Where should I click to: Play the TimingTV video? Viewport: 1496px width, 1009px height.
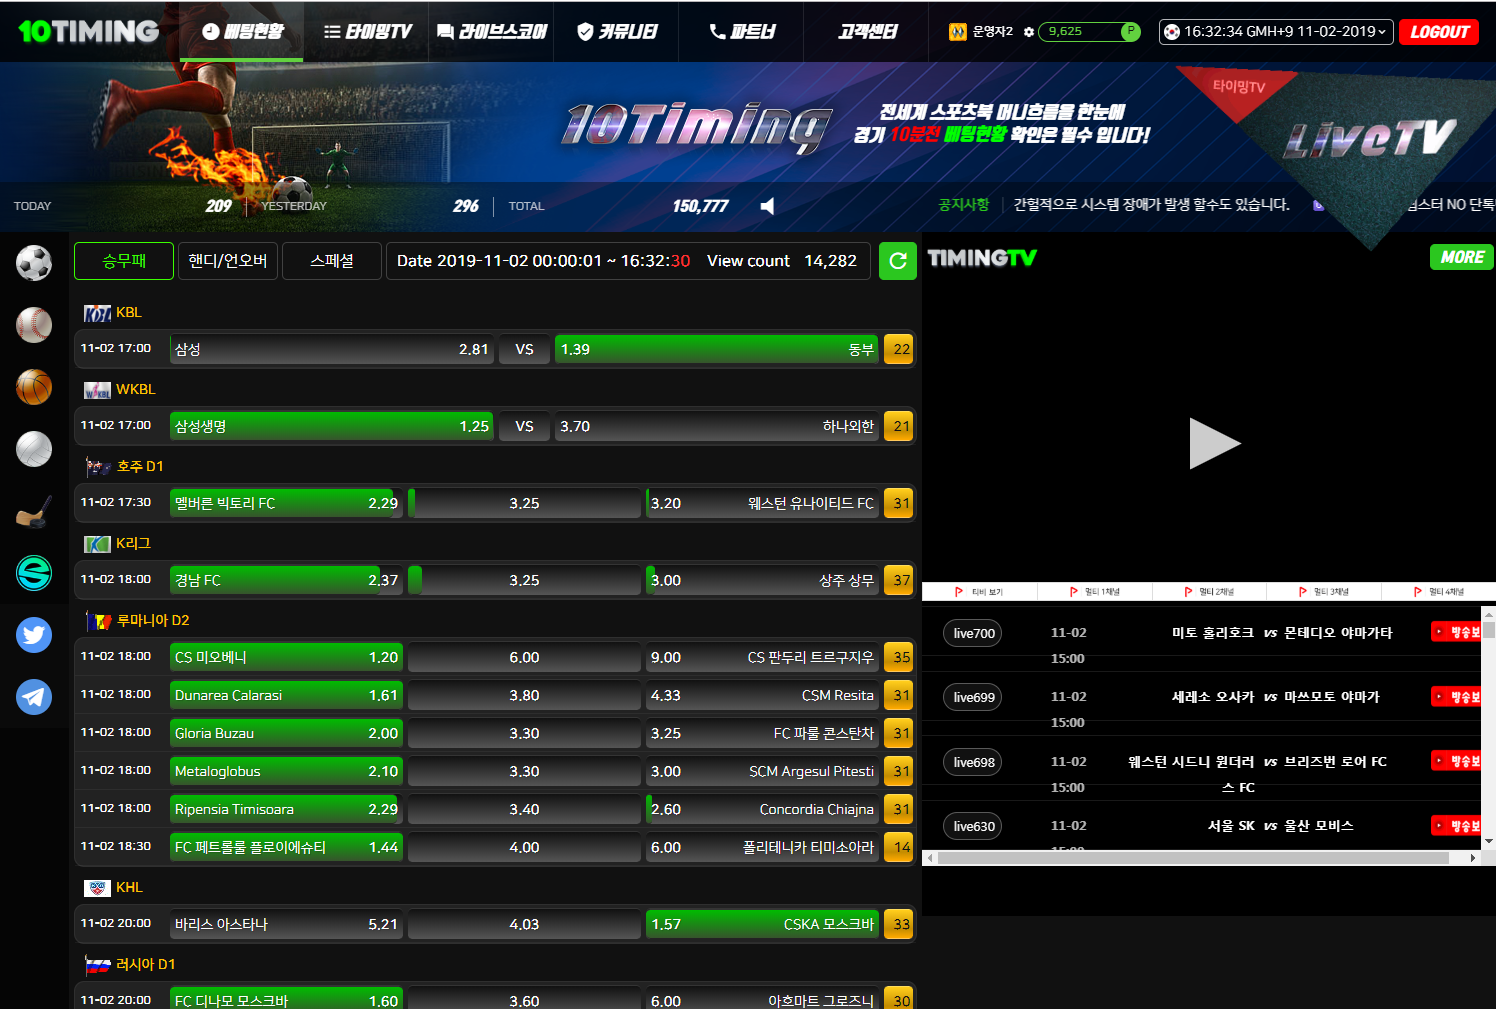(x=1214, y=443)
